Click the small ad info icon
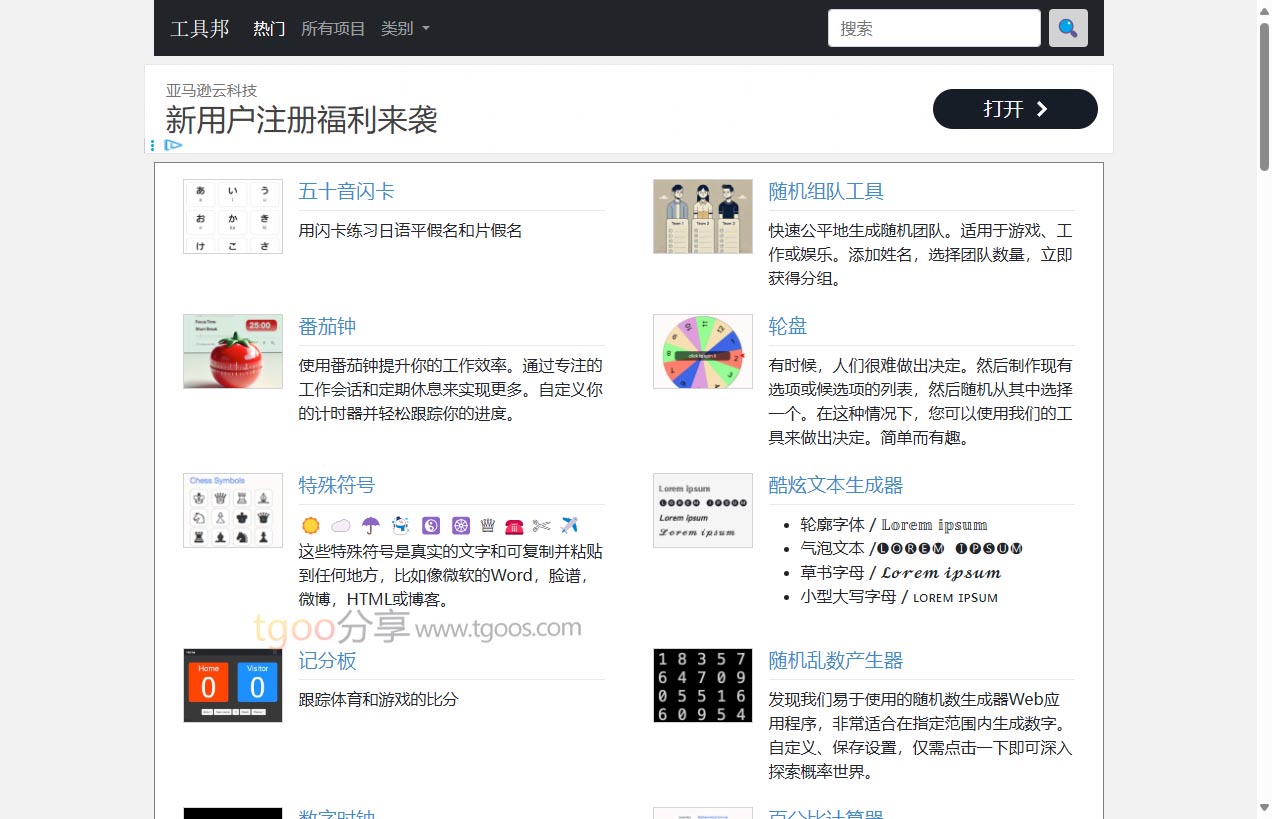1272x819 pixels. (174, 145)
